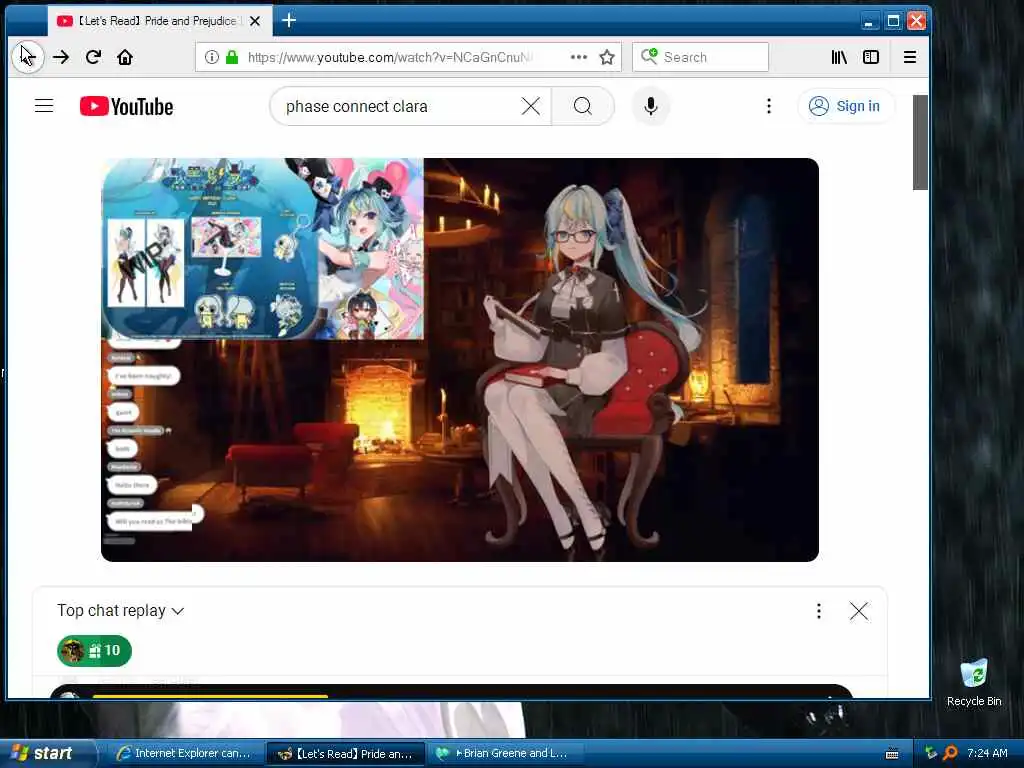Image resolution: width=1024 pixels, height=768 pixels.
Task: Open the chat options three-dot menu
Action: point(819,611)
